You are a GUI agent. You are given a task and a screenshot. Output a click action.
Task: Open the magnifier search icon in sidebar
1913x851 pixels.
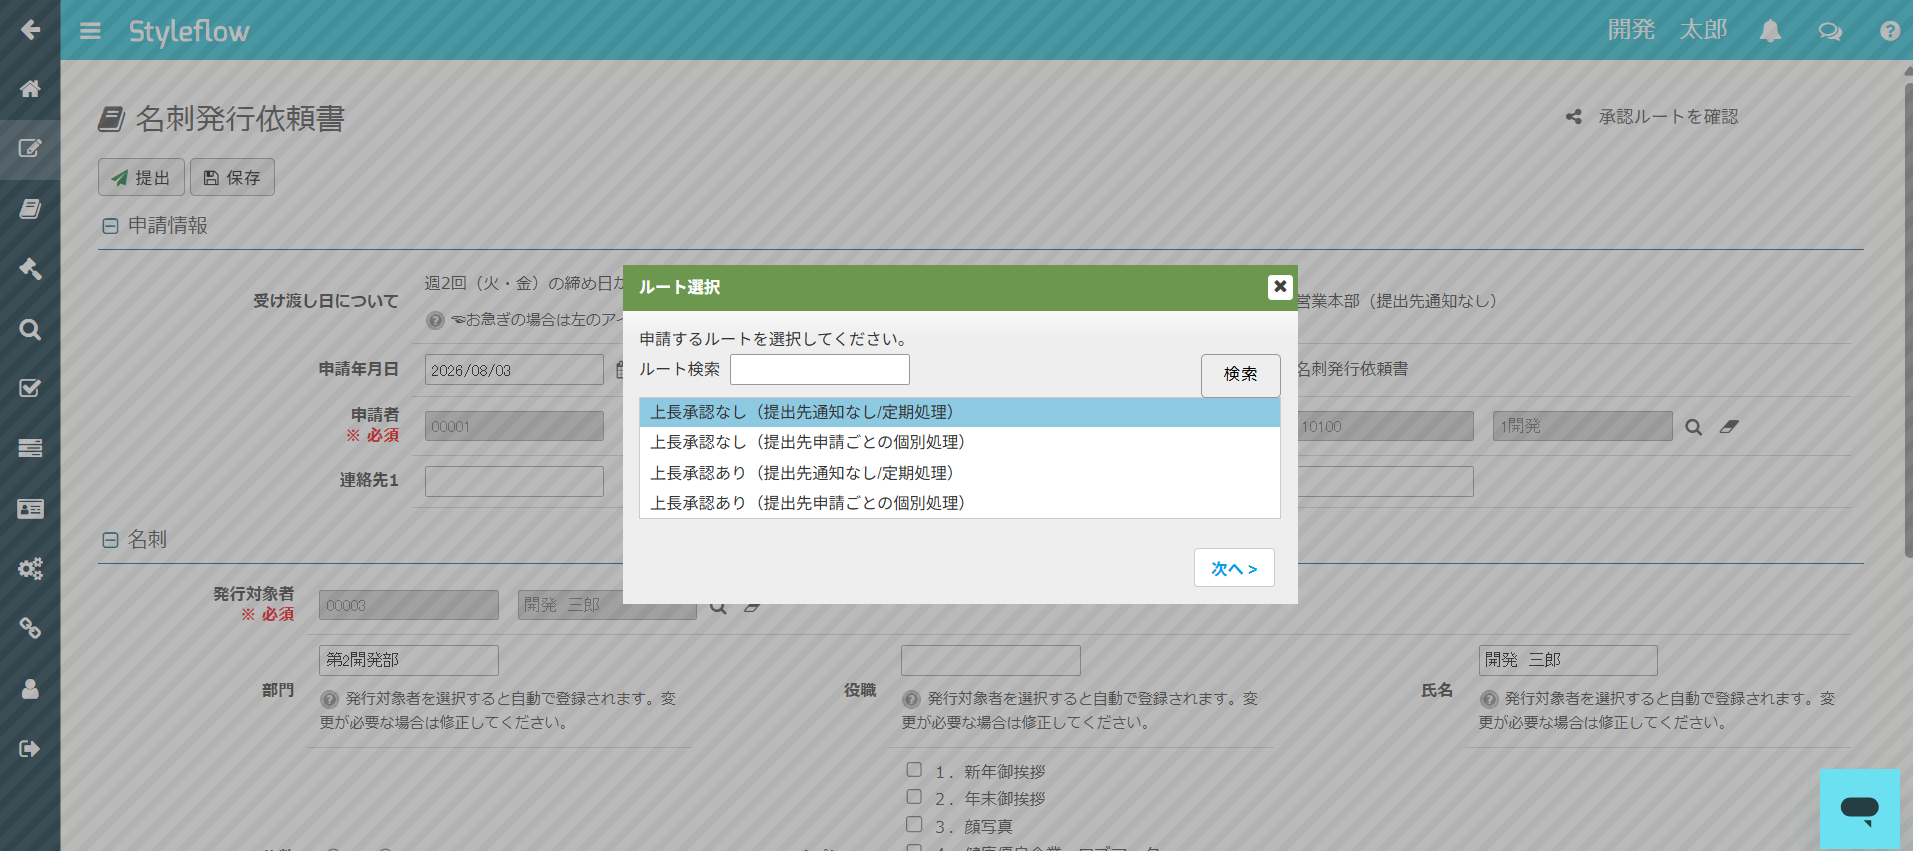pos(30,329)
